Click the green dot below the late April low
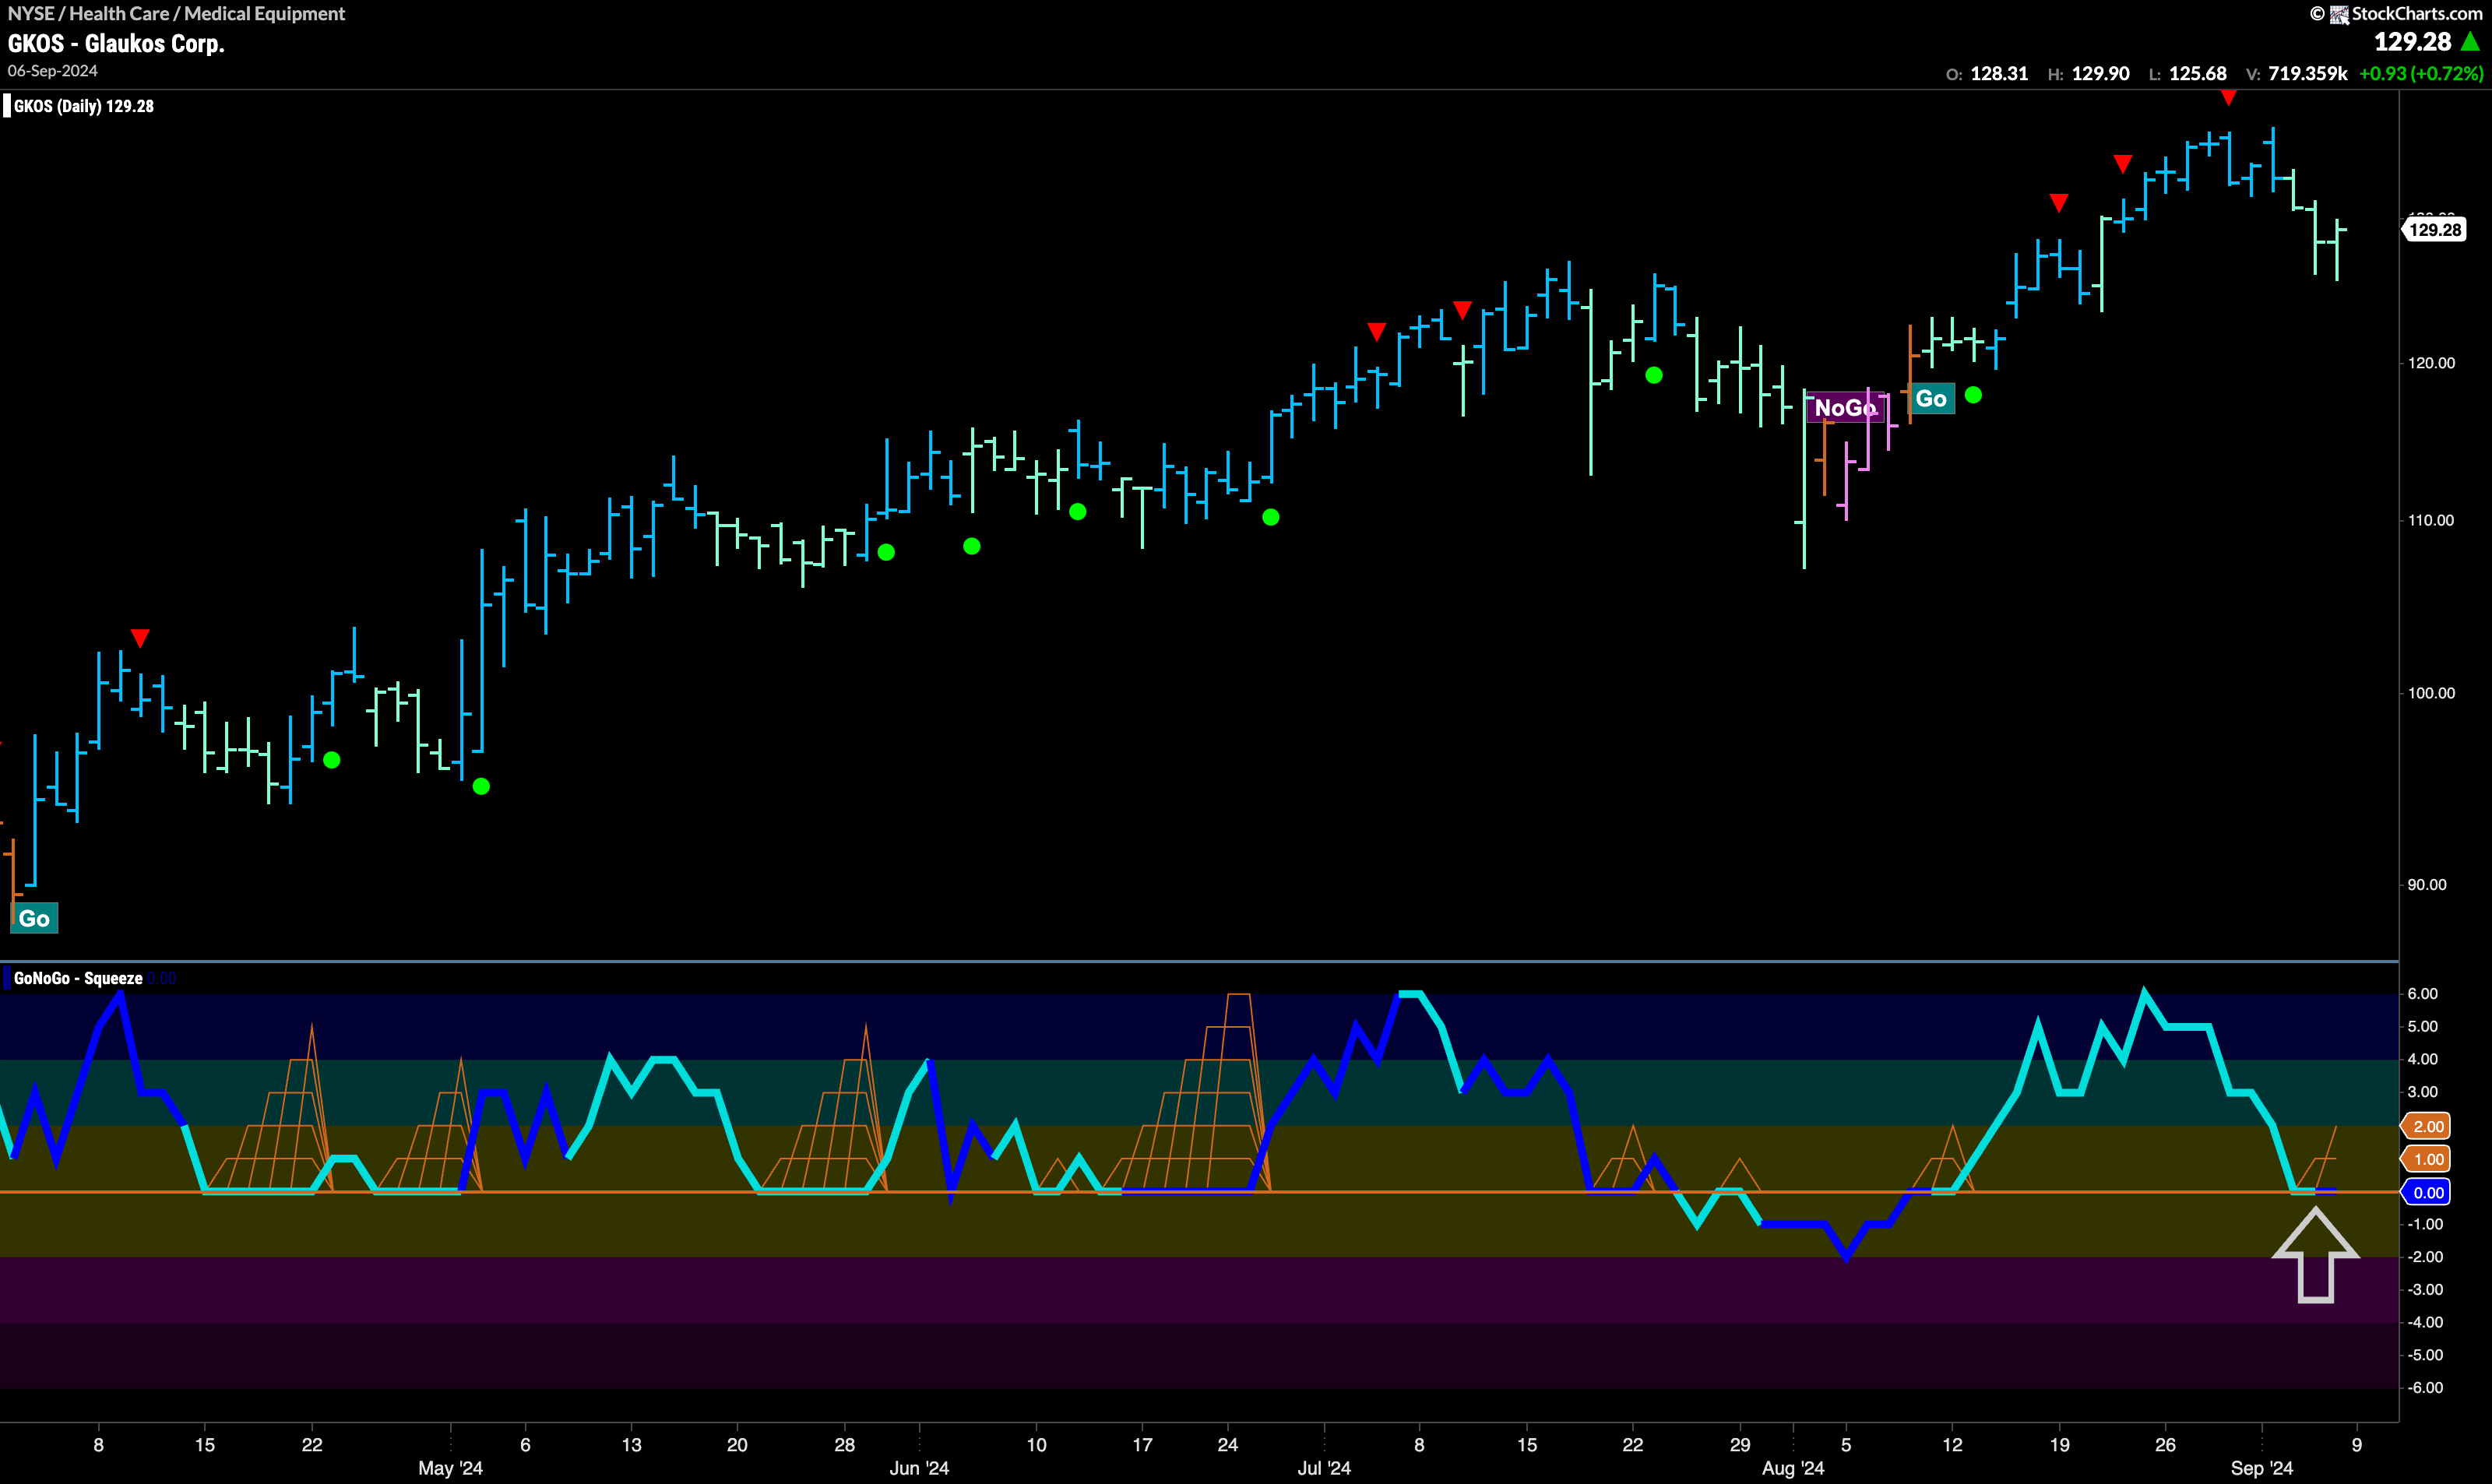Screen dimensions: 2492x1484 (332, 760)
